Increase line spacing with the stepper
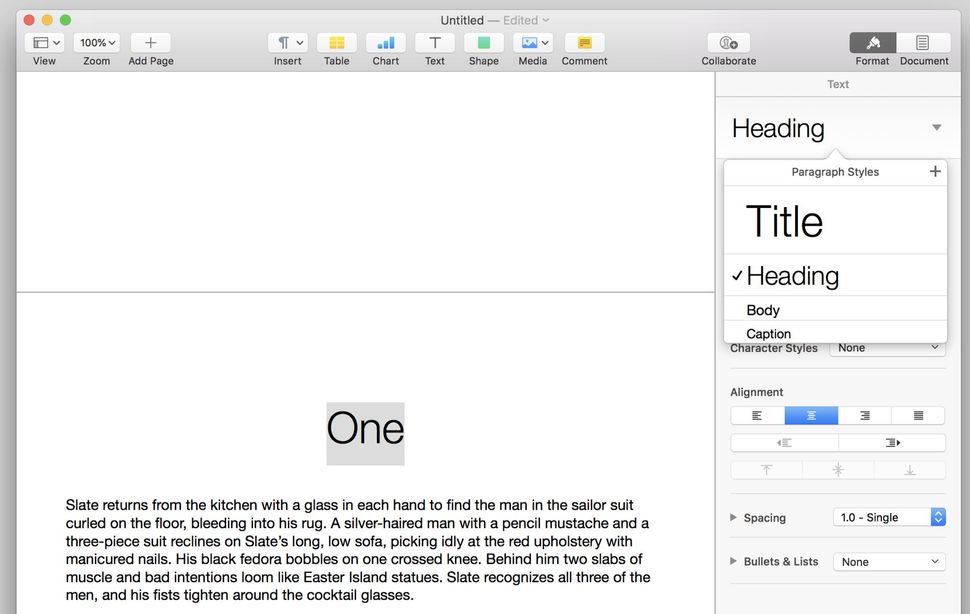970x614 pixels. coord(937,512)
